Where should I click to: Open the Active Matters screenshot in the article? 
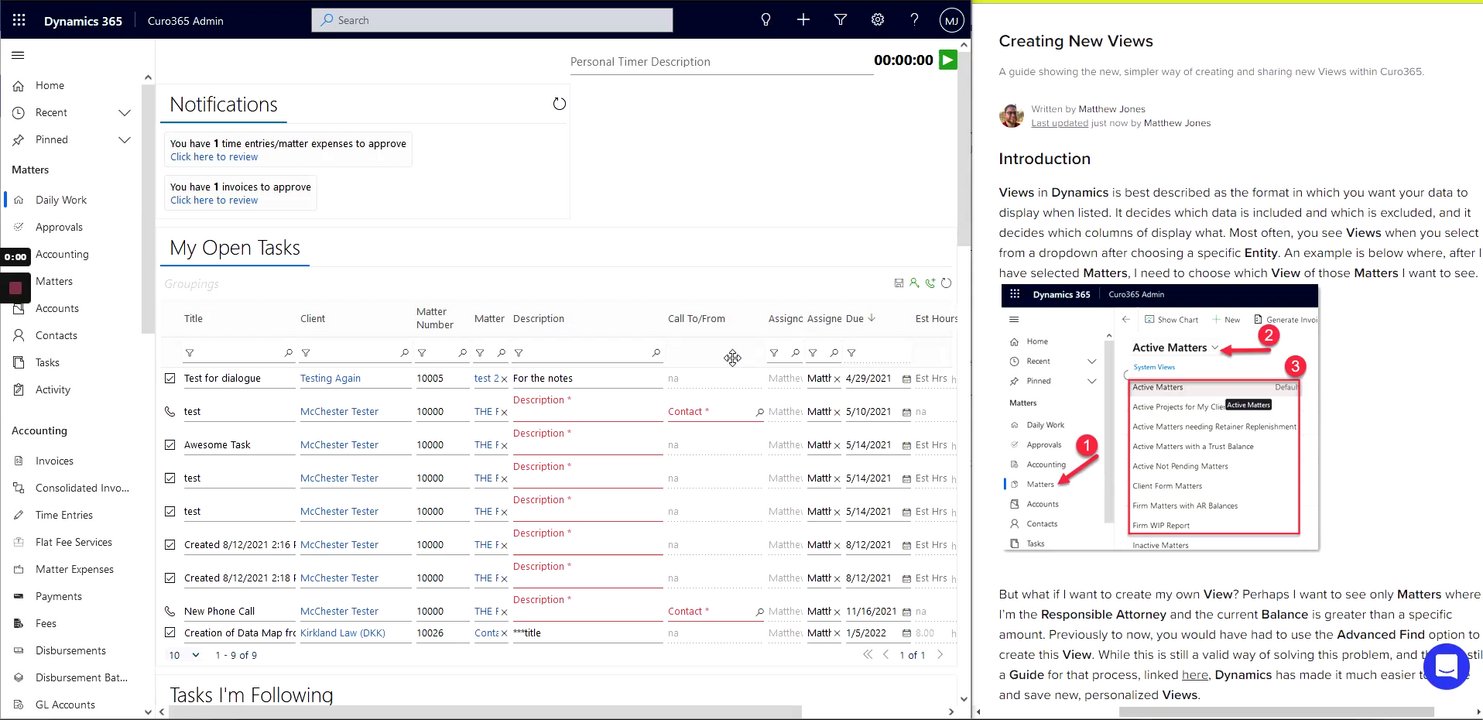point(1160,417)
